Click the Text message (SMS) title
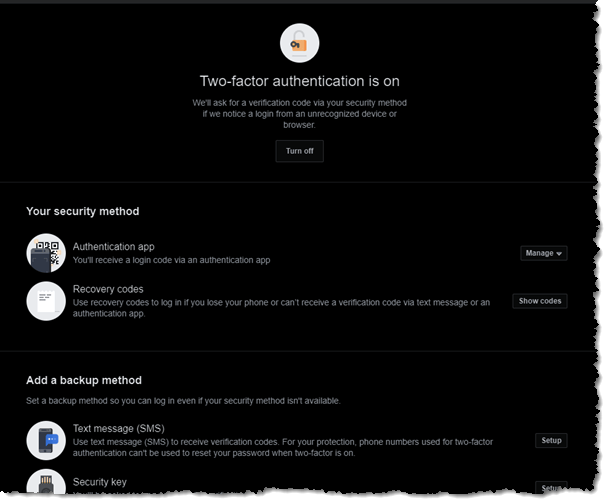 118,429
